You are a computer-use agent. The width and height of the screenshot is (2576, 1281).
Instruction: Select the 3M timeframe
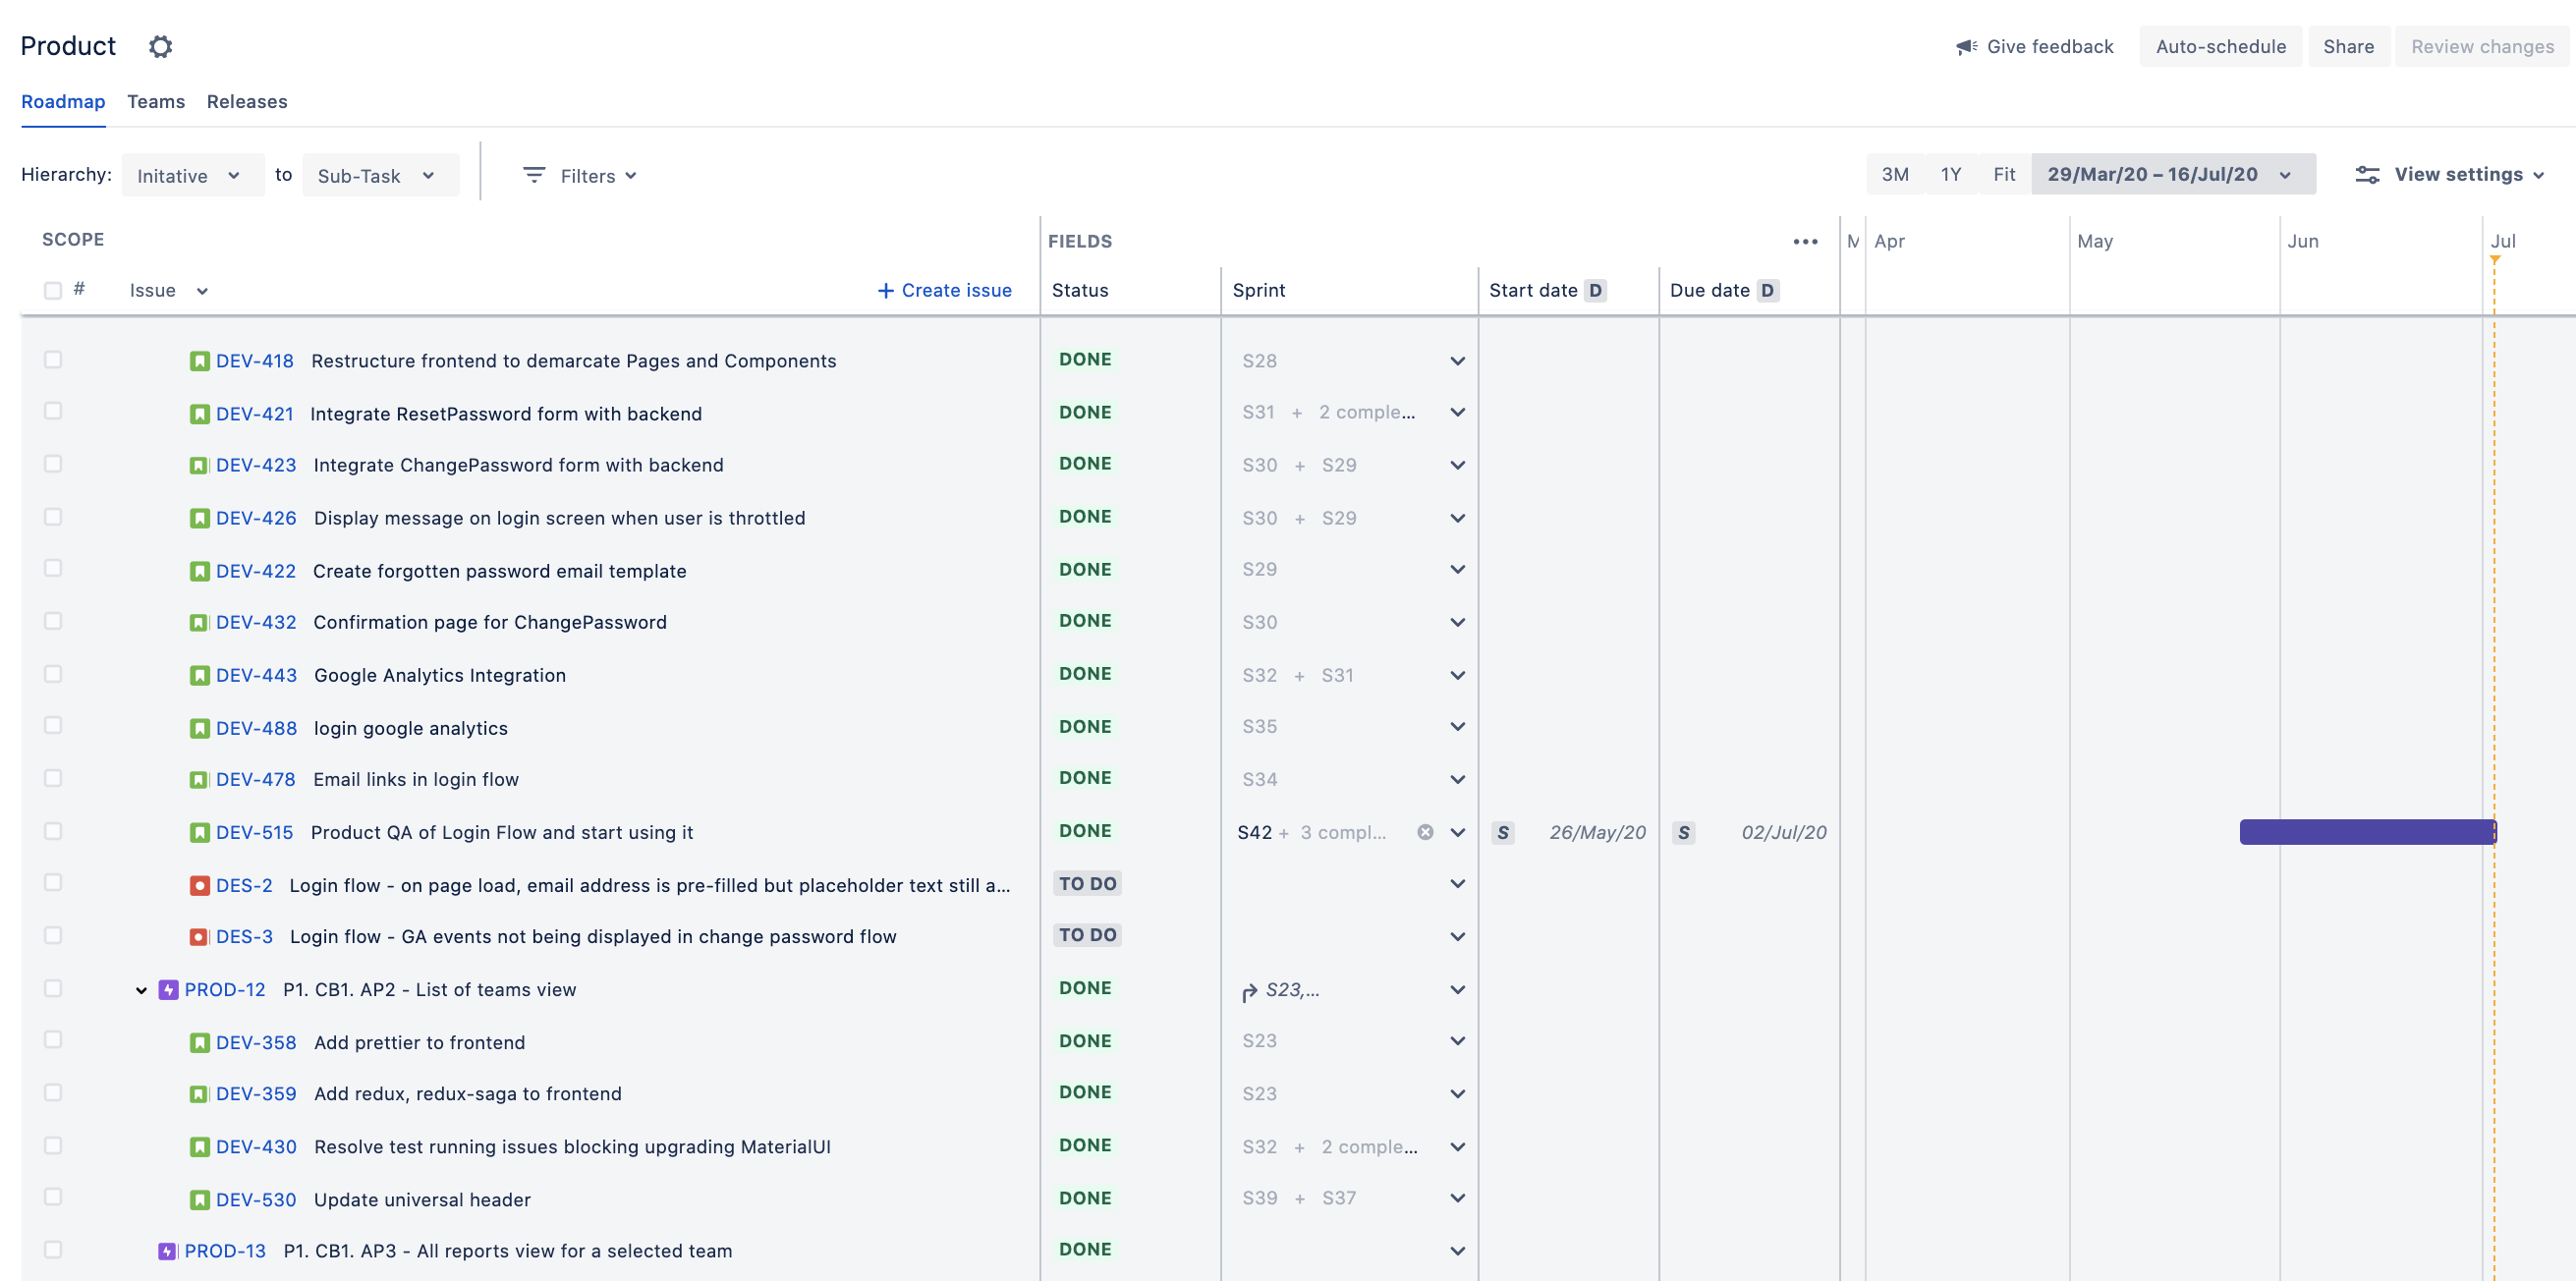(x=1895, y=174)
